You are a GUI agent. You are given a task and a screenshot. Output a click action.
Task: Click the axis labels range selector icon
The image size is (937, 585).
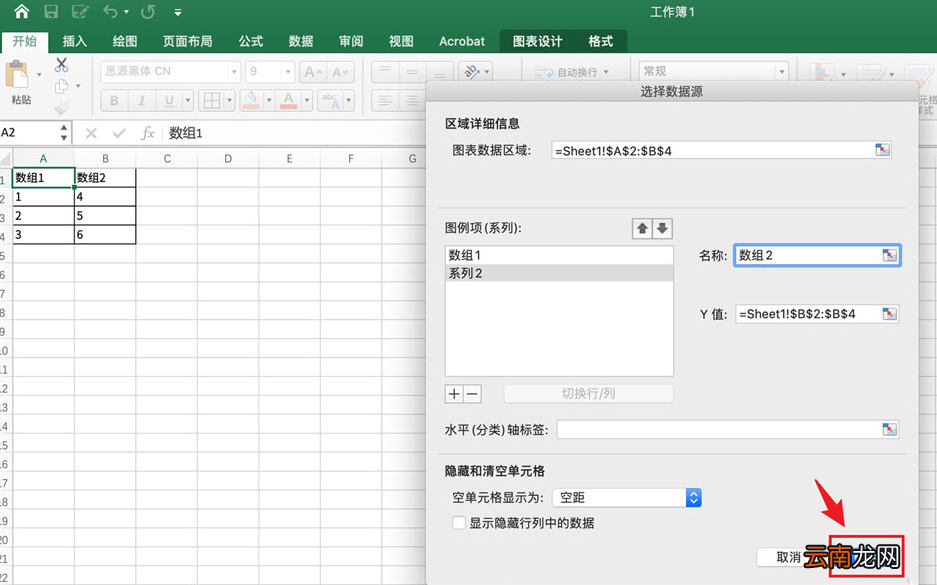890,429
